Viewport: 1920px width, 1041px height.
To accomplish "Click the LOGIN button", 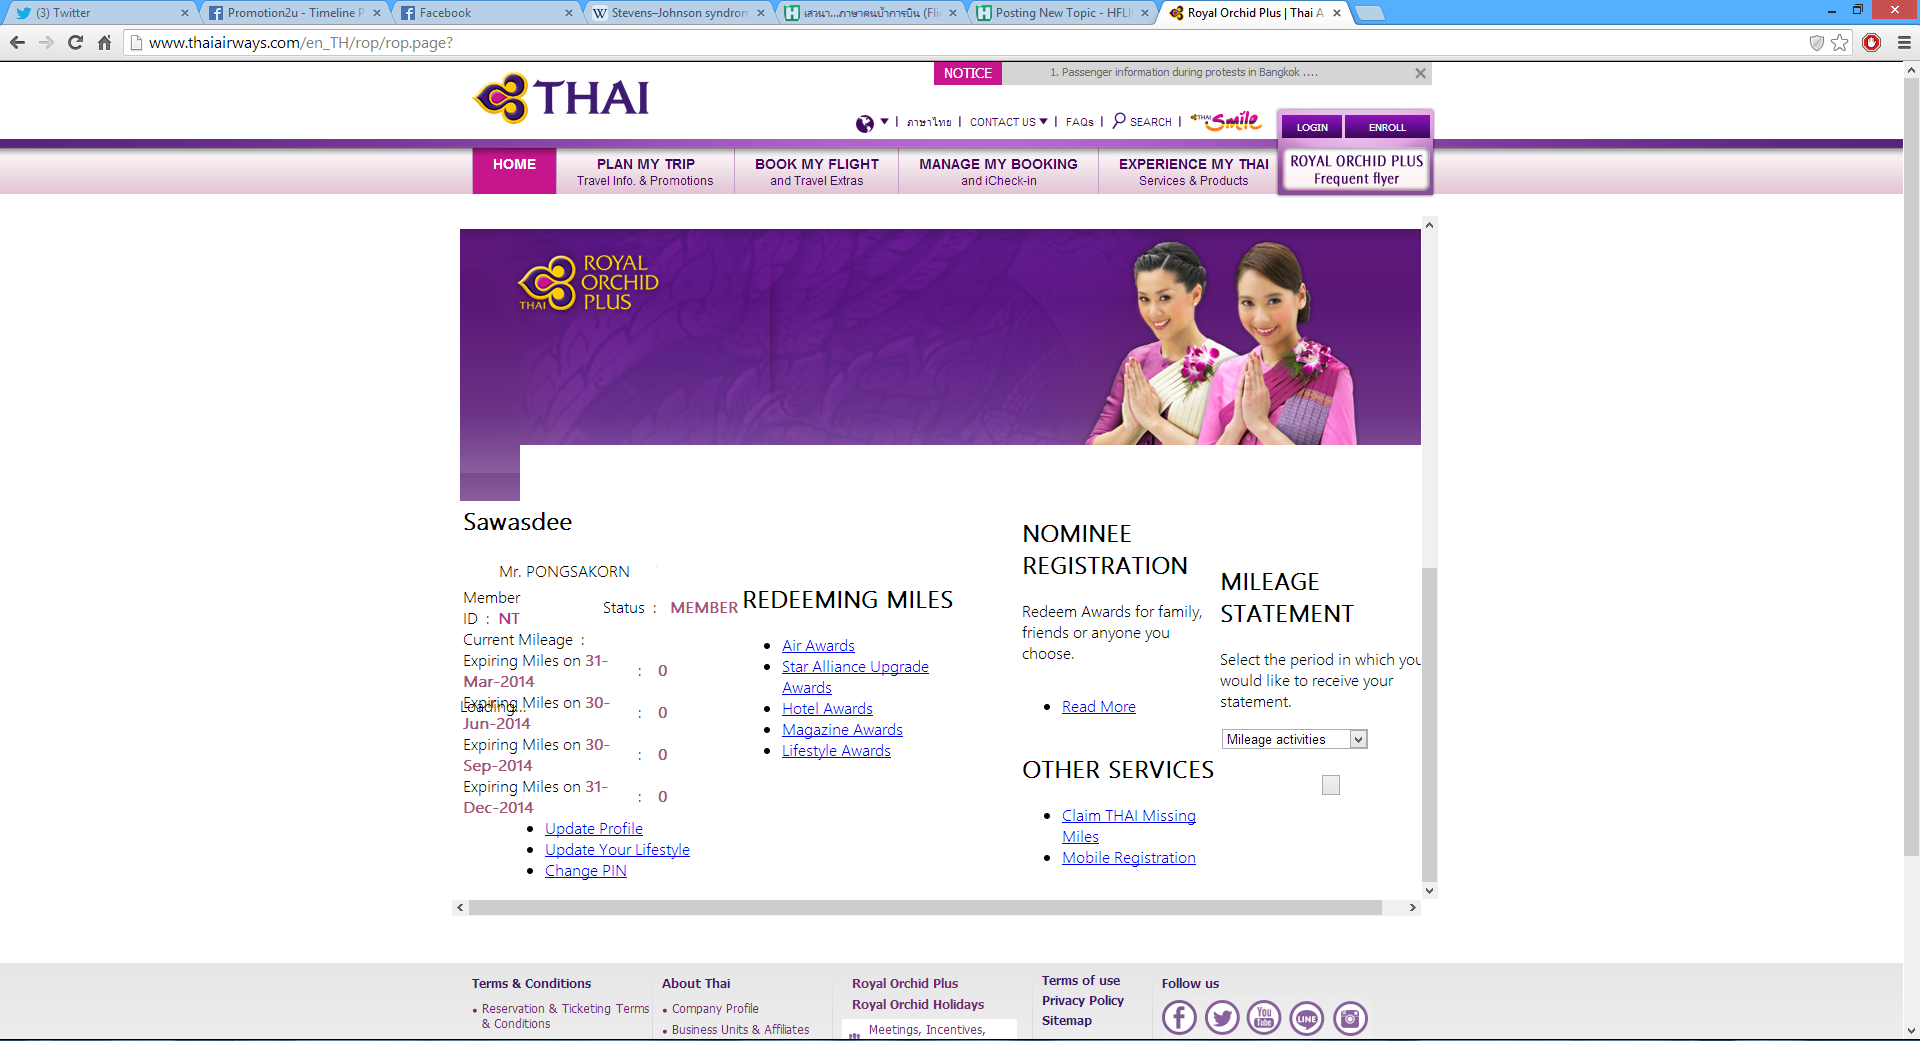I will pos(1312,127).
